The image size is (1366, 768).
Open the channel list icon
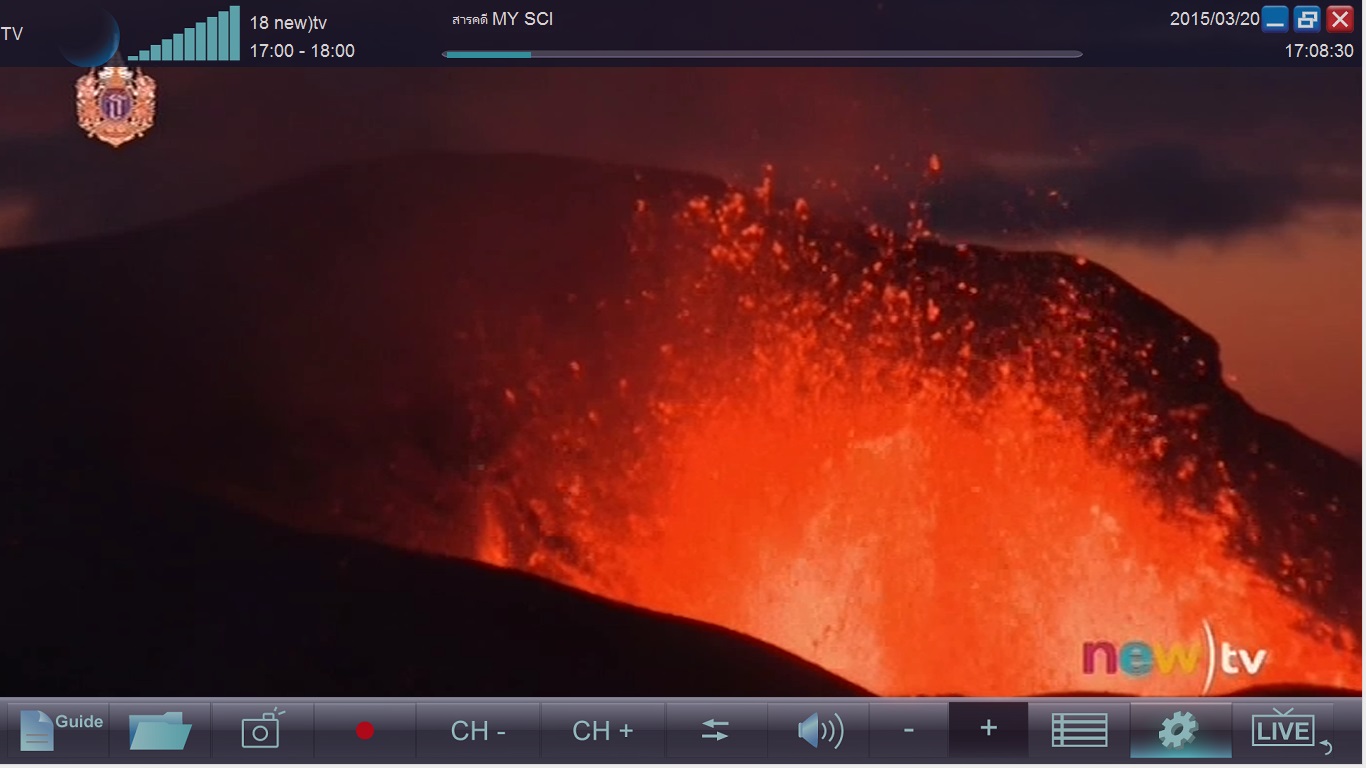[1079, 730]
